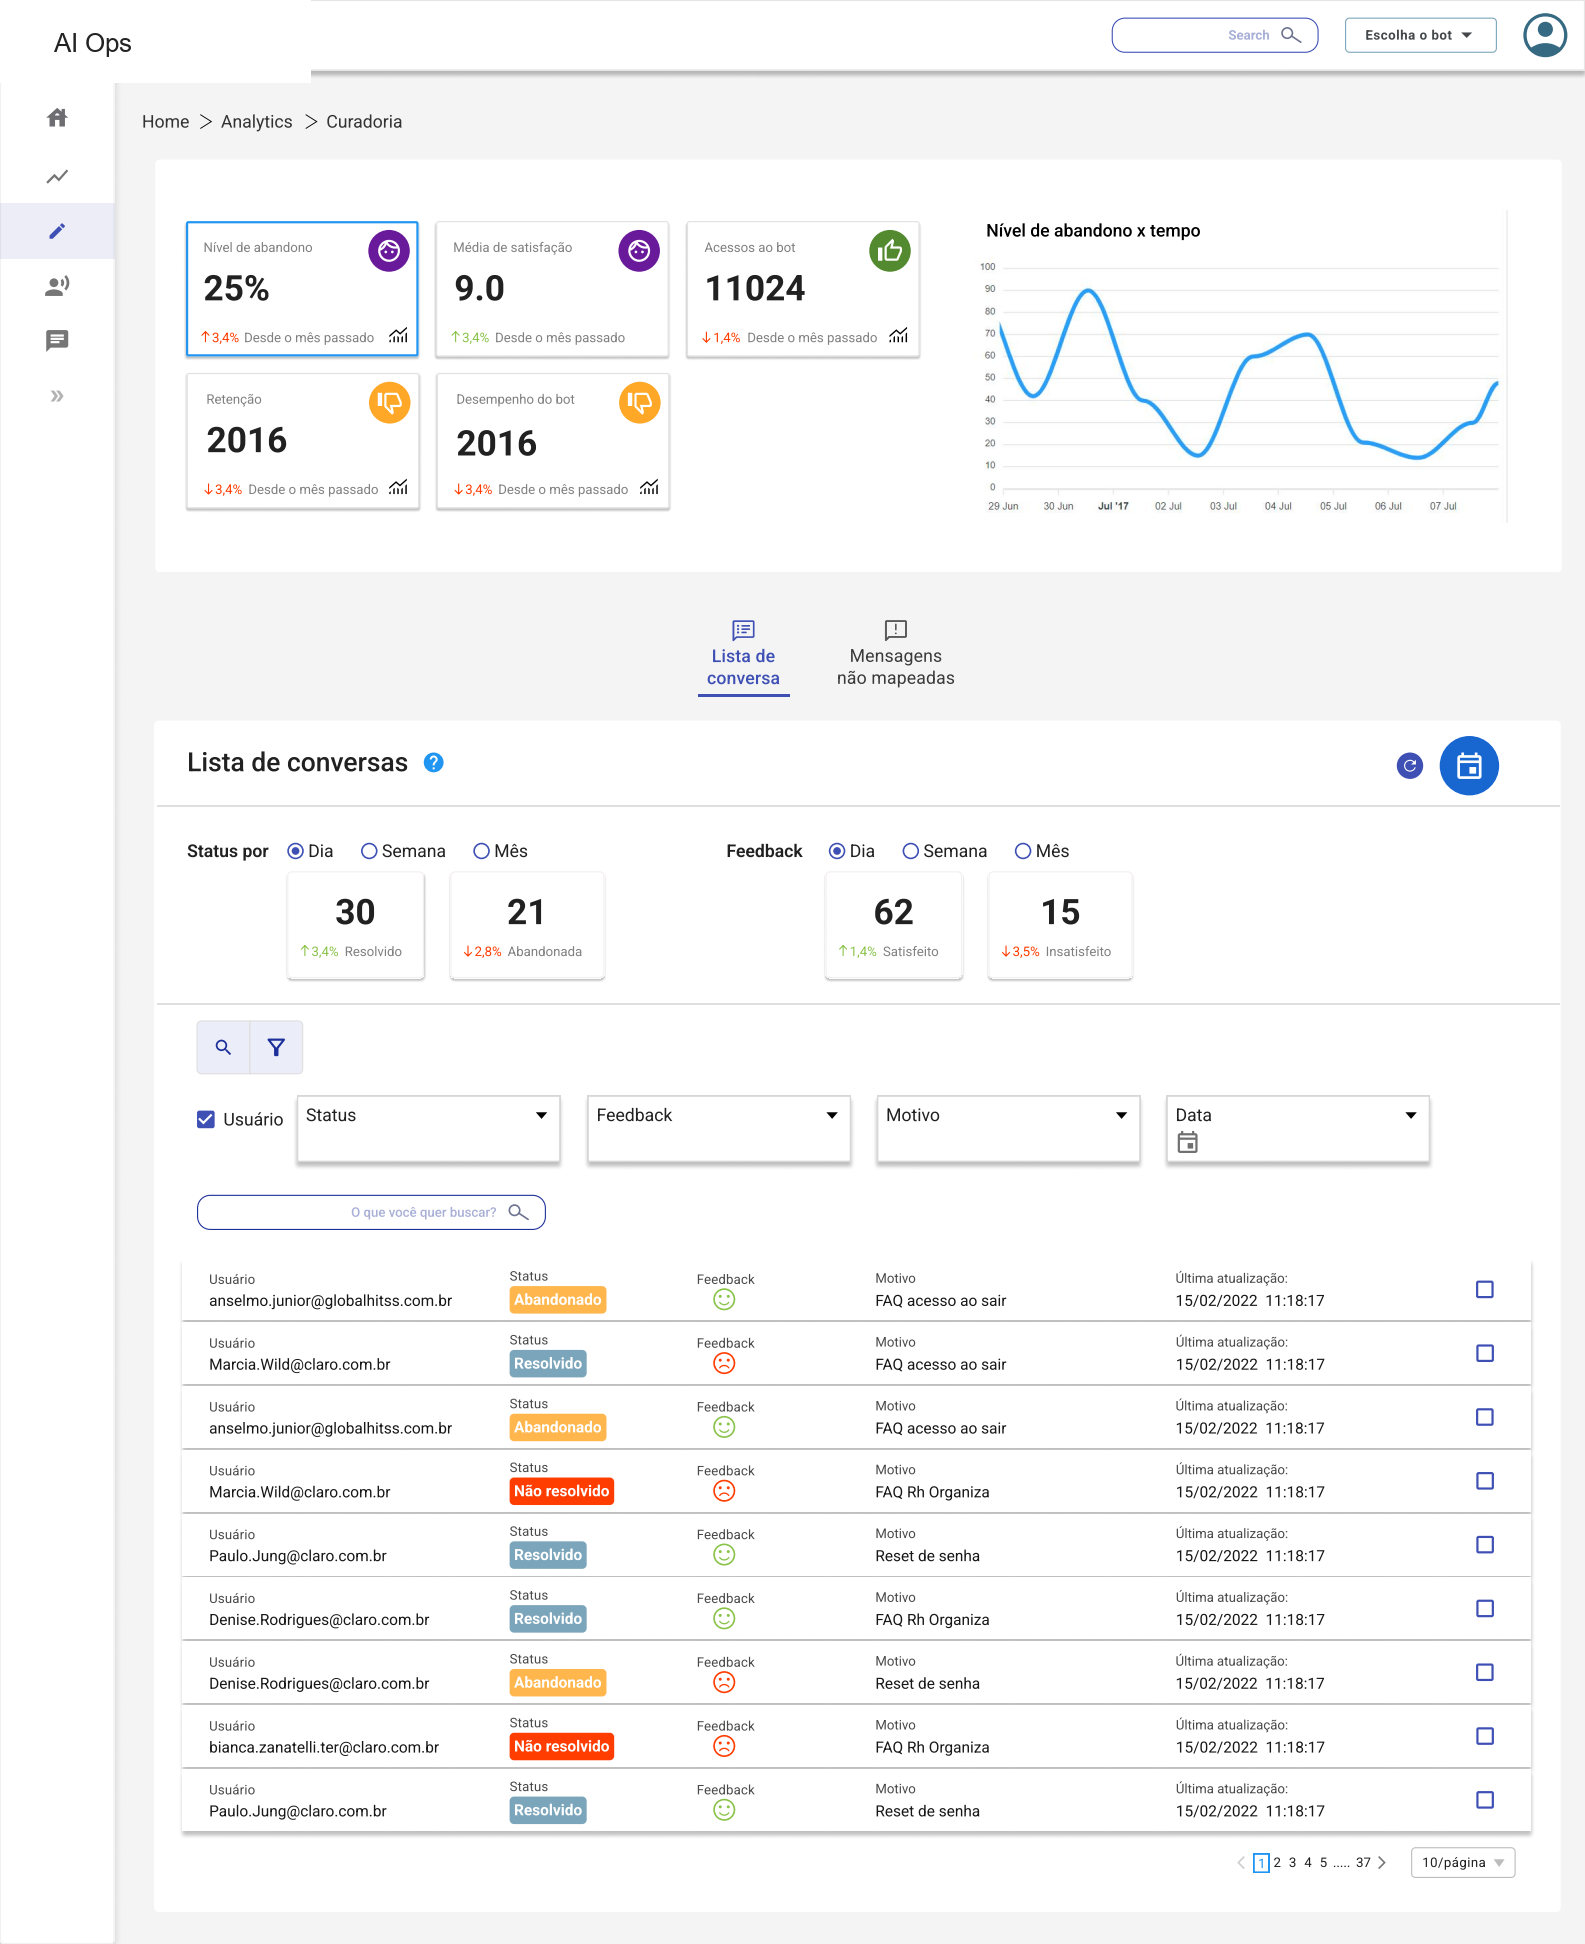The width and height of the screenshot is (1585, 1944).
Task: Select the pencil Curadoria sidebar icon
Action: pos(57,231)
